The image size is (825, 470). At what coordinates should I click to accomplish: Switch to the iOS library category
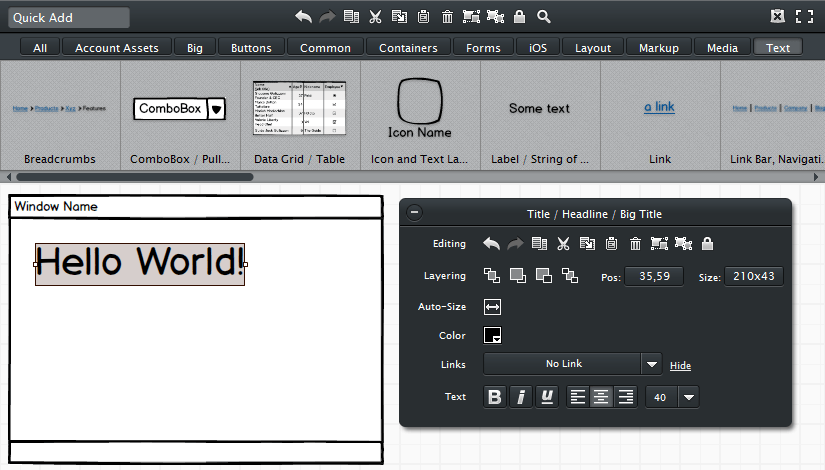(538, 48)
